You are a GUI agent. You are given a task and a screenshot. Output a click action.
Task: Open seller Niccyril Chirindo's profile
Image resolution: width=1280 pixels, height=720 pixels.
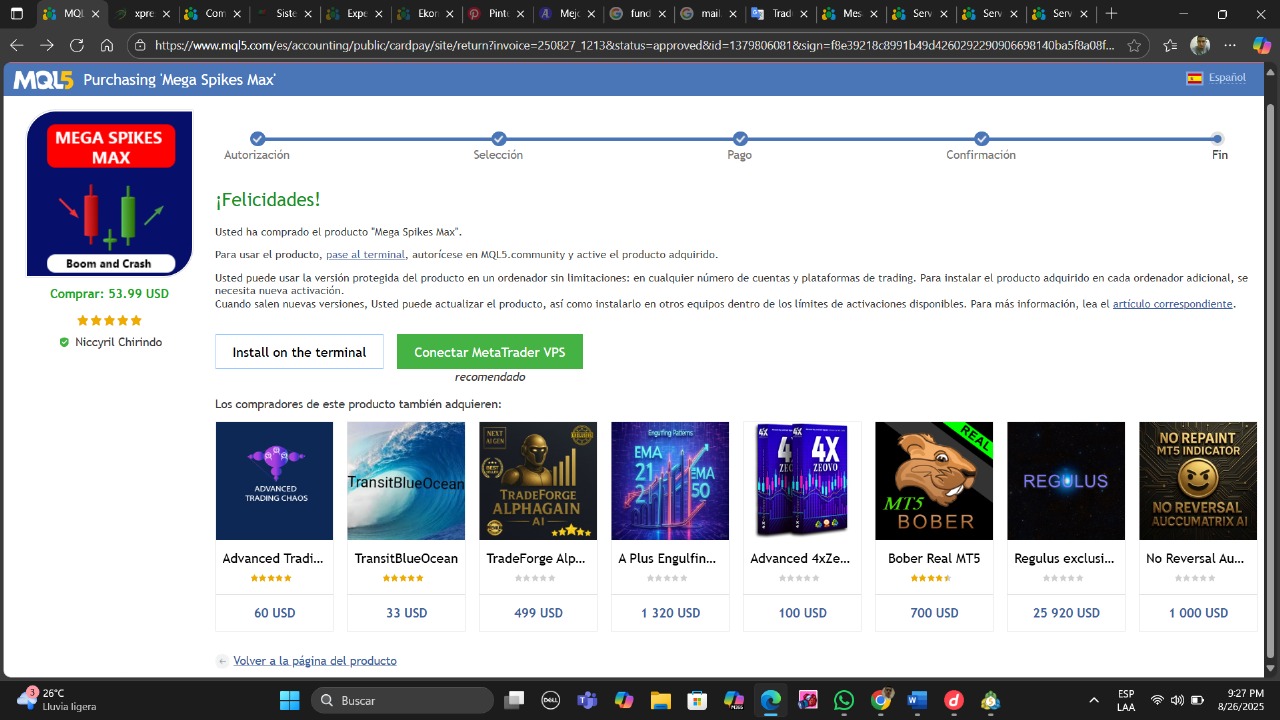[118, 342]
